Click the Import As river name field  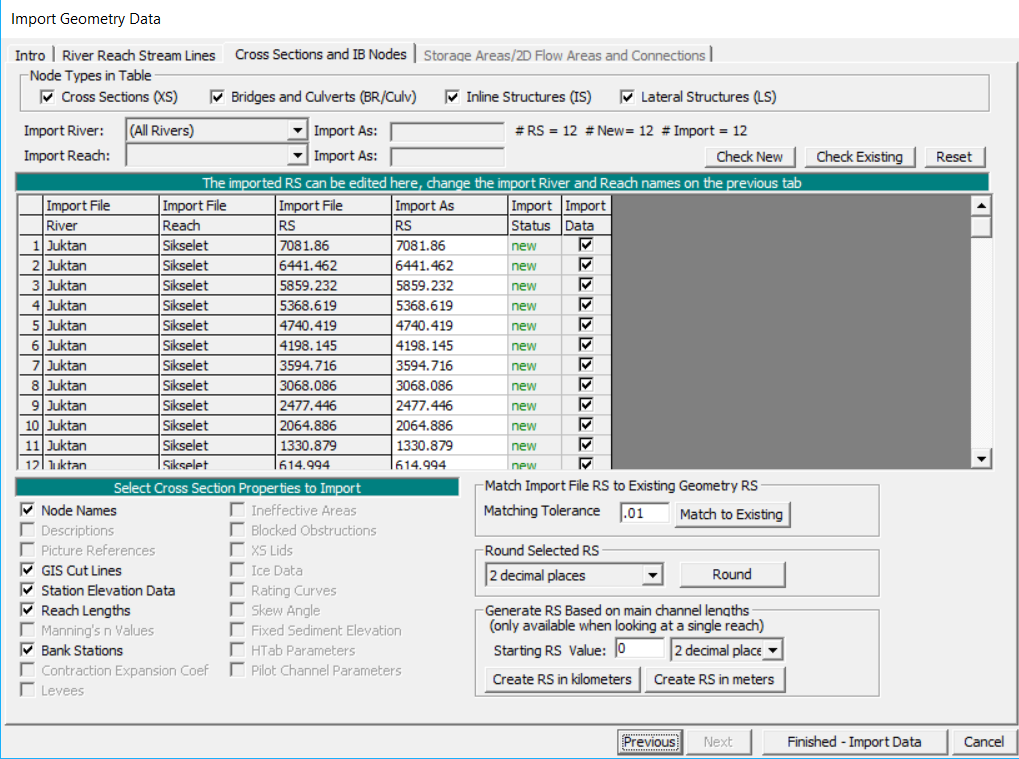point(447,132)
